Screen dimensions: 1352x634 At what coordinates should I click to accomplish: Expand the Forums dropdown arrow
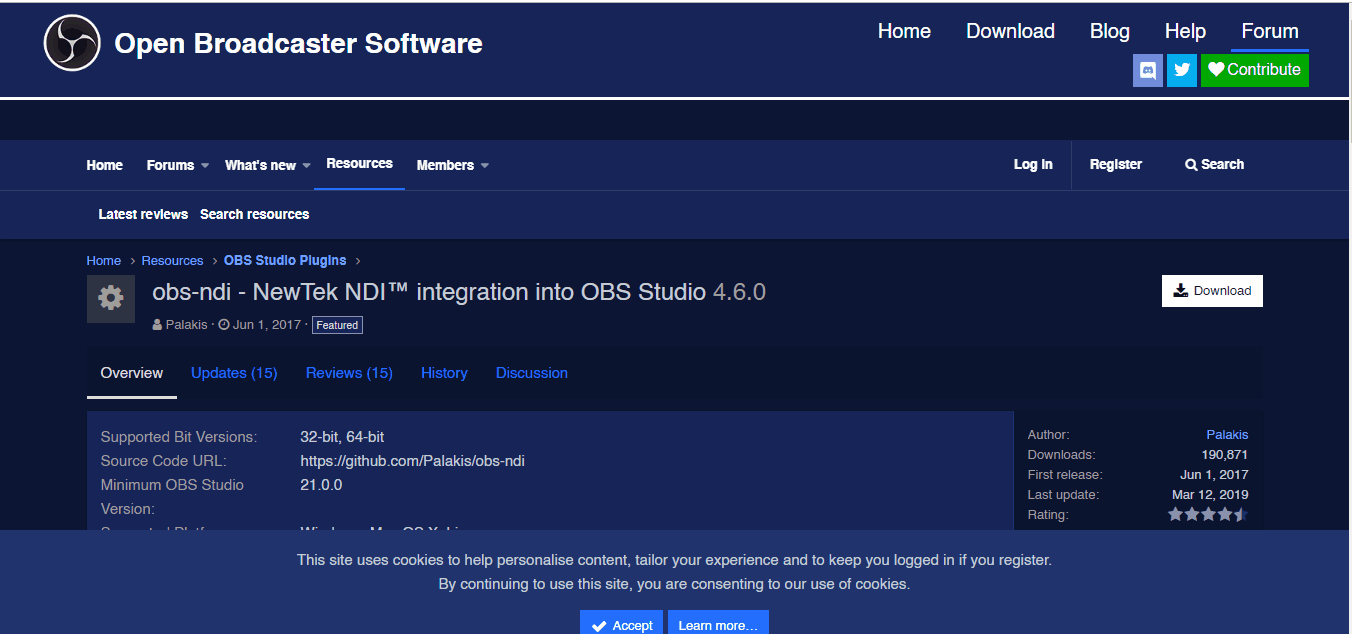[x=204, y=166]
